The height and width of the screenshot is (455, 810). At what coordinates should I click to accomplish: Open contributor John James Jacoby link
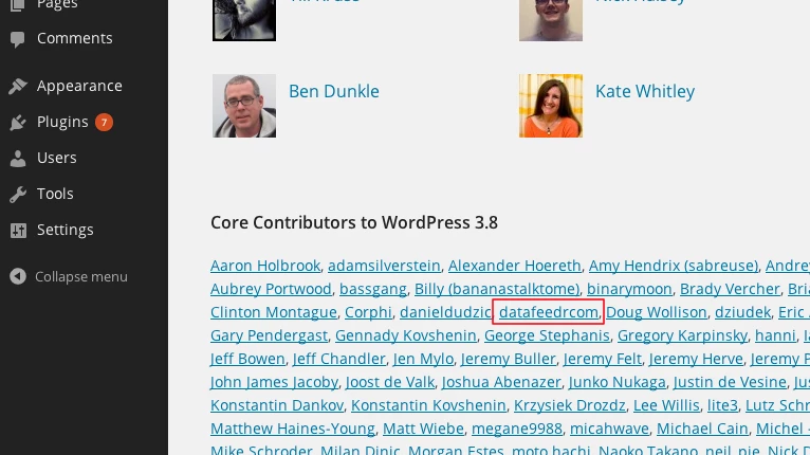[x=274, y=382]
